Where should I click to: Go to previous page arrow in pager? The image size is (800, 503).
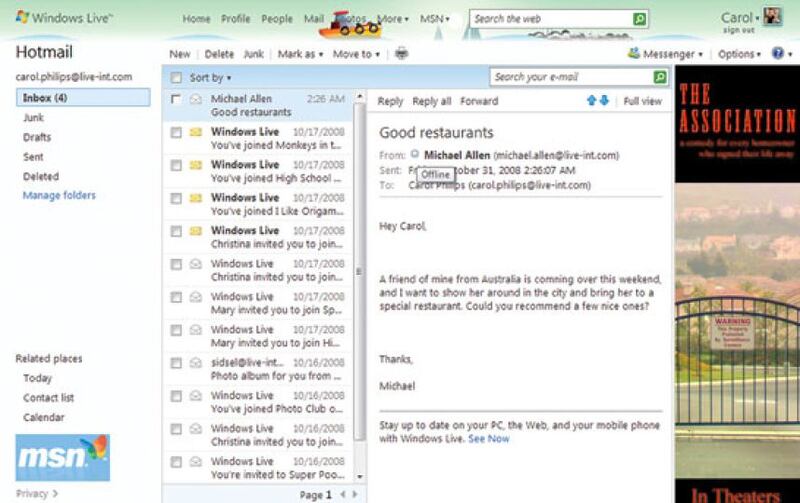point(343,494)
